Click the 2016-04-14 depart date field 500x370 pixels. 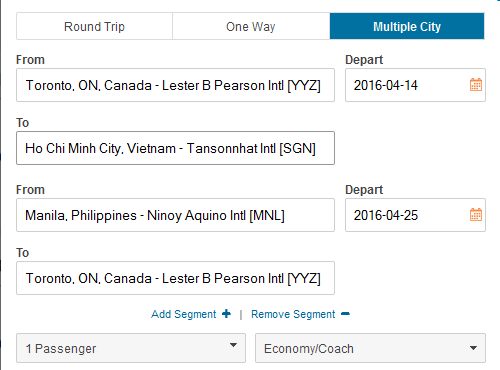pyautogui.click(x=415, y=85)
